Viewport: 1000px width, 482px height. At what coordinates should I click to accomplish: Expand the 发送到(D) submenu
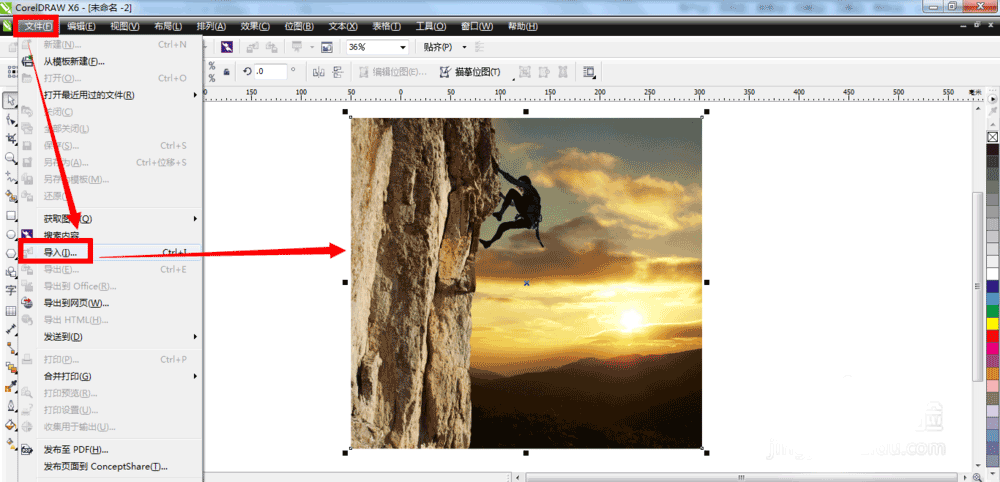195,337
